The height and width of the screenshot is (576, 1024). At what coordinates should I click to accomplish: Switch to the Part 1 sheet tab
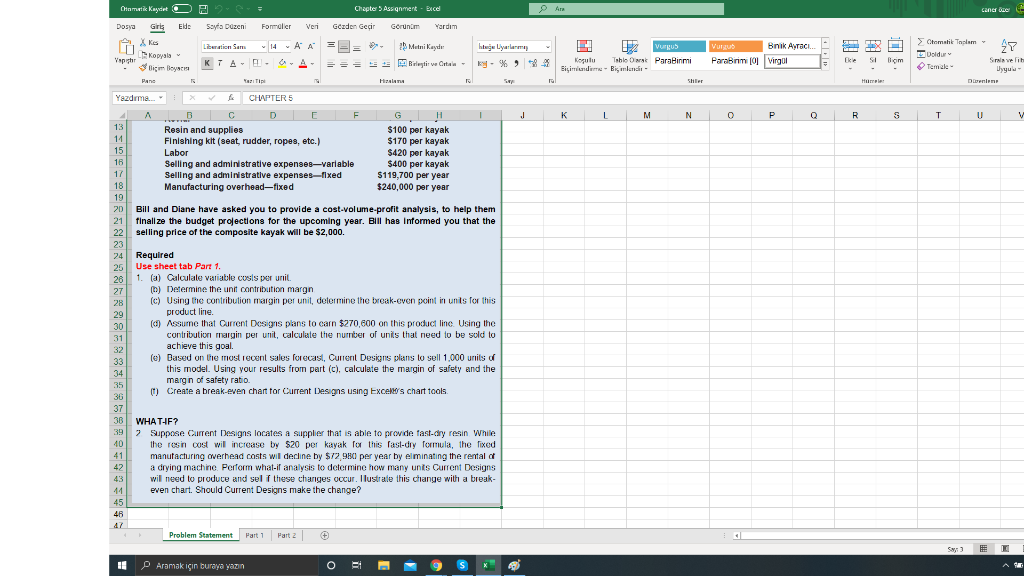pyautogui.click(x=255, y=536)
